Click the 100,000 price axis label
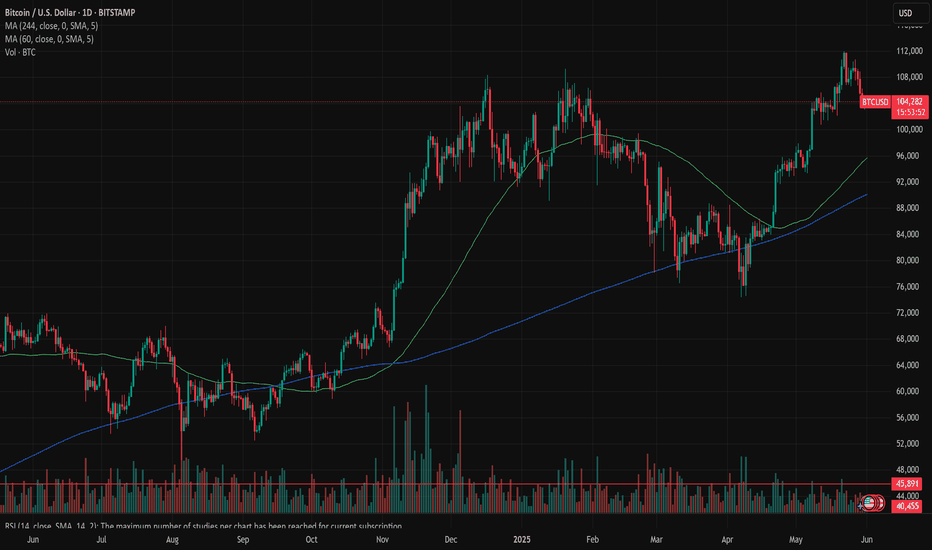The image size is (932, 550). [909, 130]
